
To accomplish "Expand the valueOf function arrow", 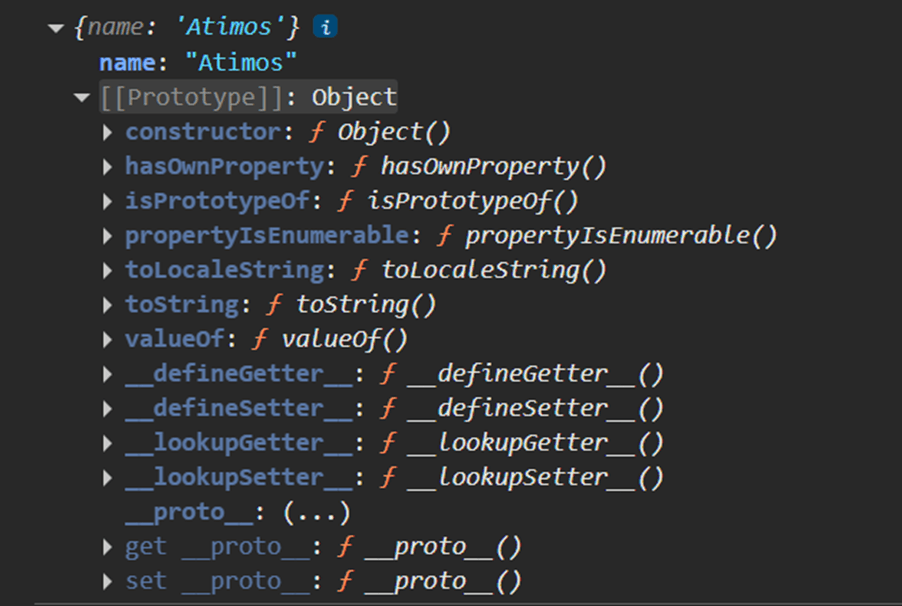I will [x=108, y=339].
